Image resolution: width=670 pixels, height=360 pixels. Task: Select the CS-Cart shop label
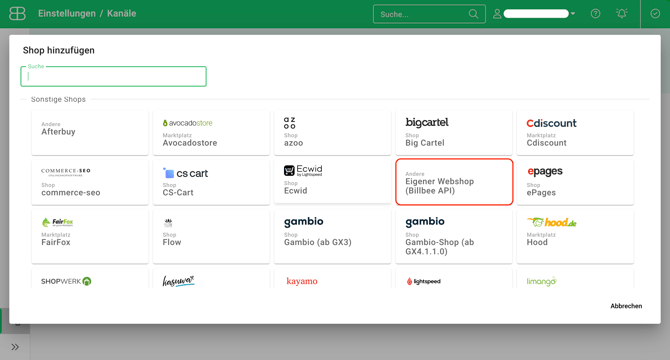click(178, 193)
